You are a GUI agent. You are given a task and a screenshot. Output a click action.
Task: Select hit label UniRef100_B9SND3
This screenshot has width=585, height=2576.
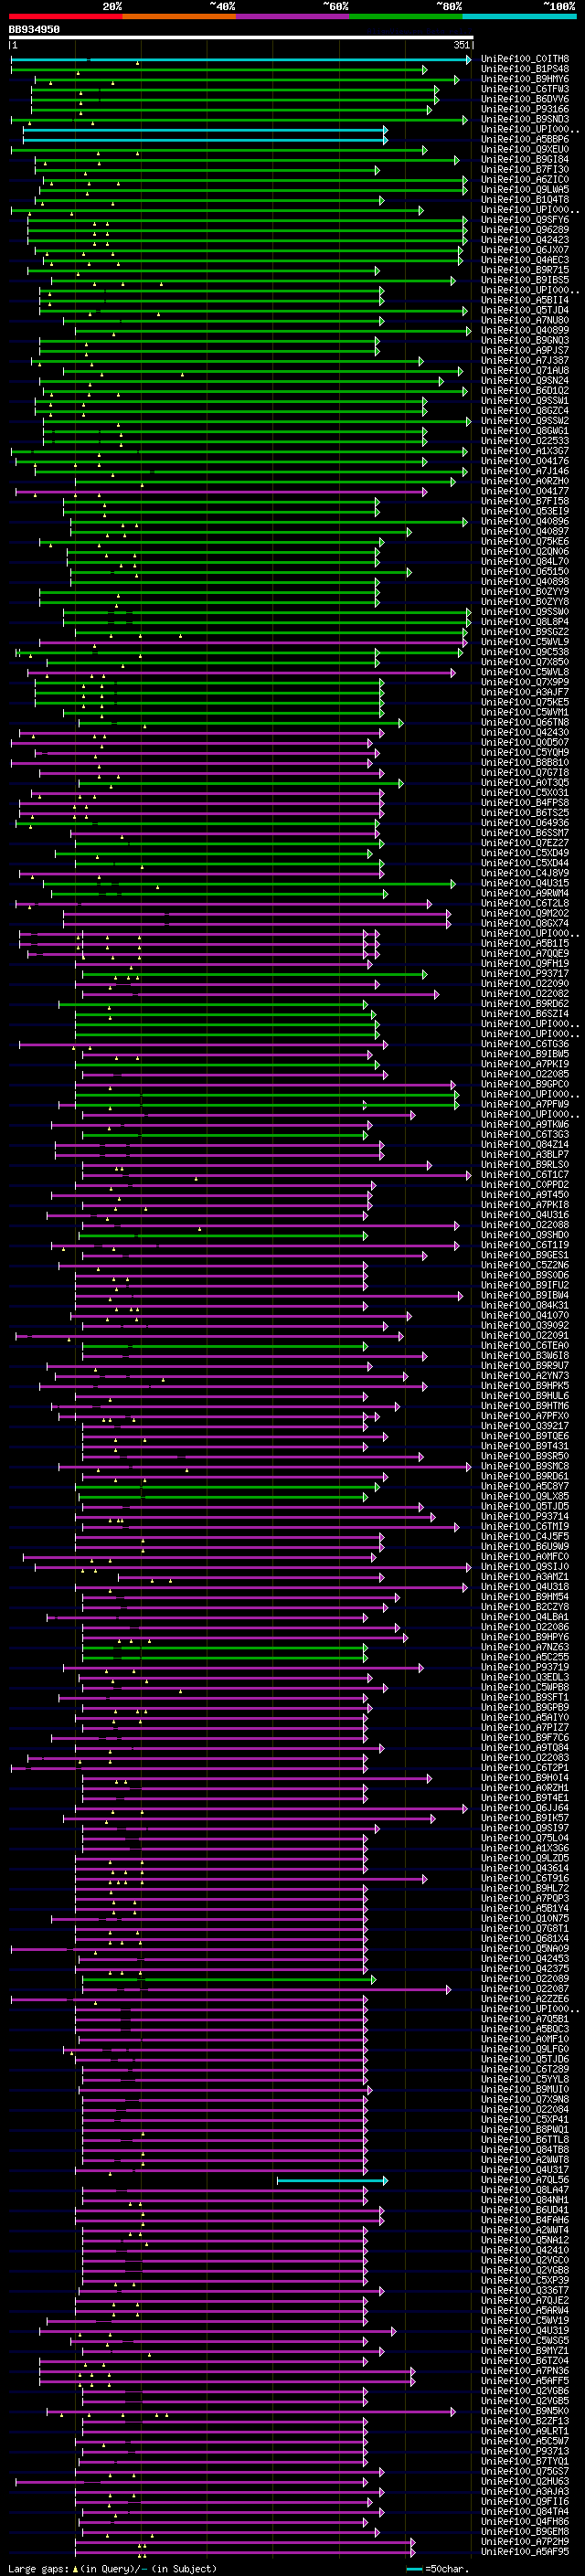tap(525, 119)
